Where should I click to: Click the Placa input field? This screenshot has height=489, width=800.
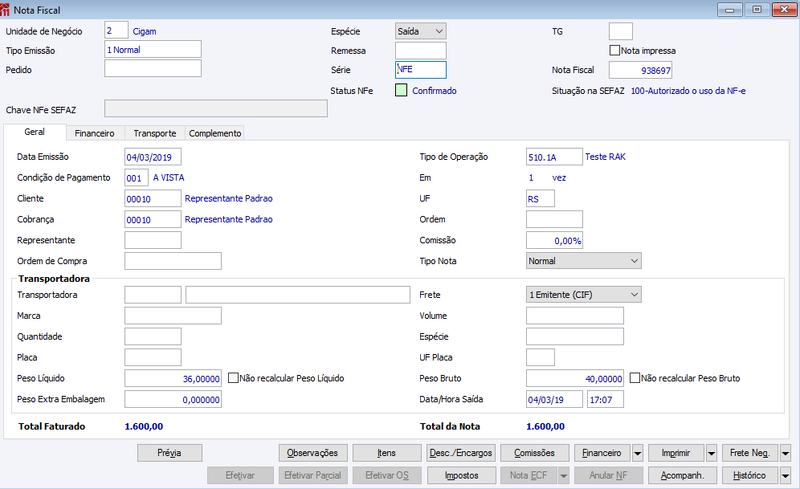point(153,357)
